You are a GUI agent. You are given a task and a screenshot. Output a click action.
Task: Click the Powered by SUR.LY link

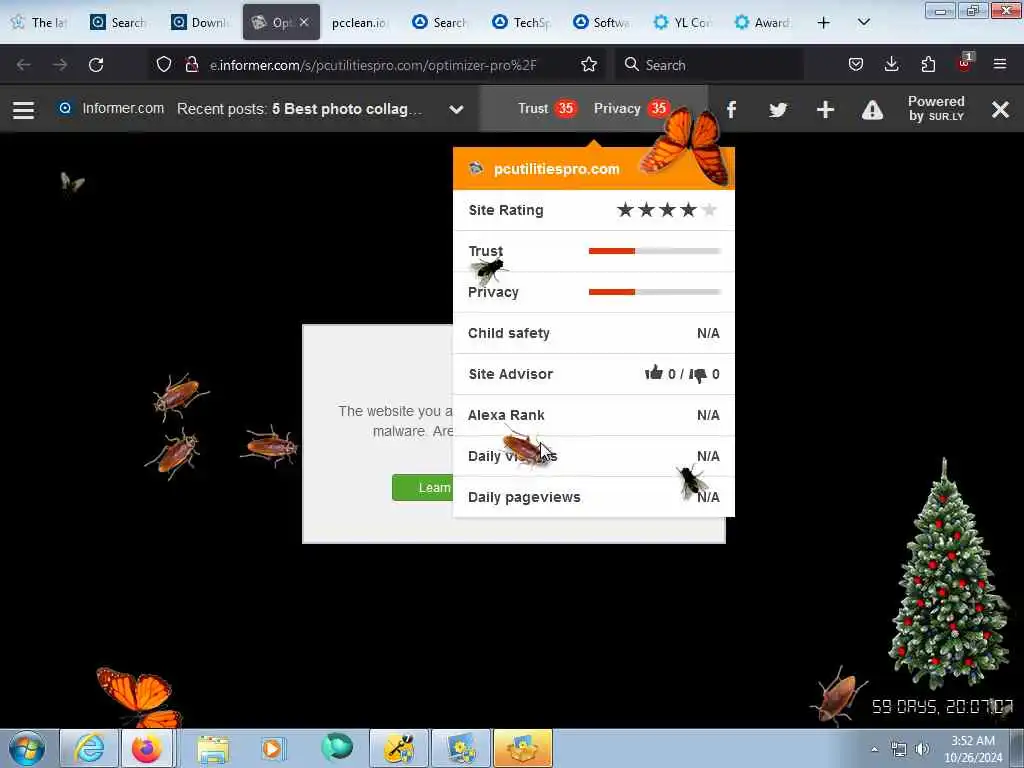936,108
